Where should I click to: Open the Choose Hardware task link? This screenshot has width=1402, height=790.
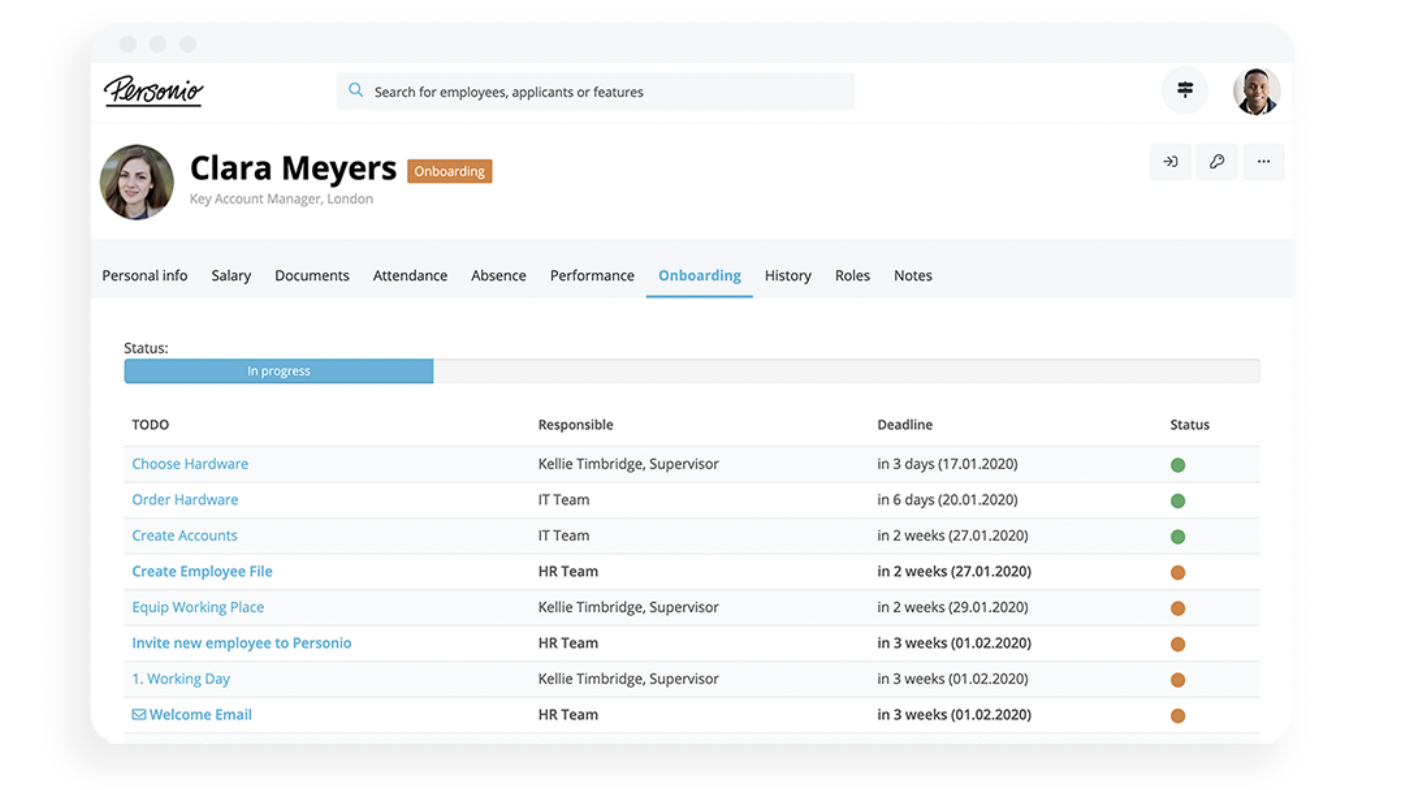pyautogui.click(x=190, y=464)
